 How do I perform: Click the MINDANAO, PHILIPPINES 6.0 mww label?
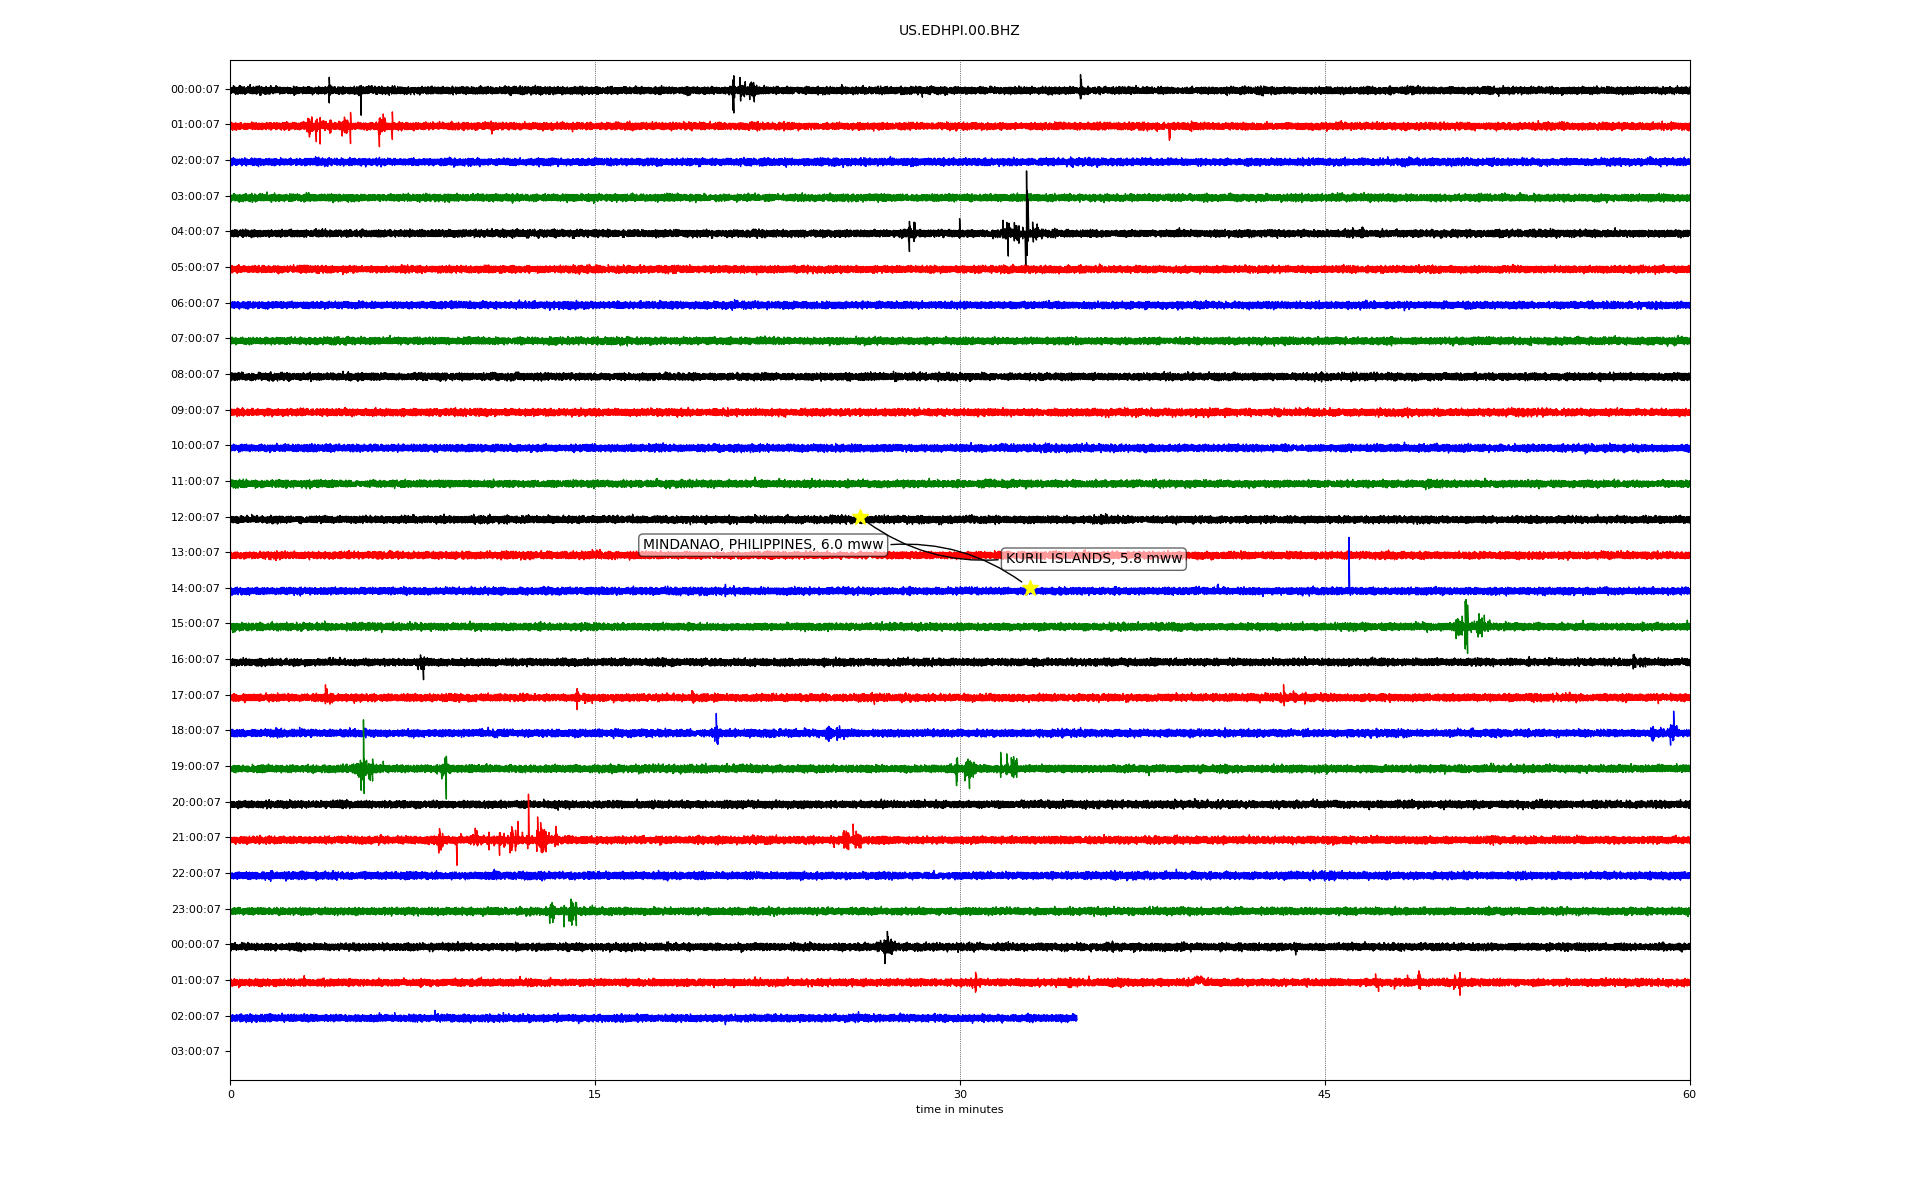click(x=762, y=545)
